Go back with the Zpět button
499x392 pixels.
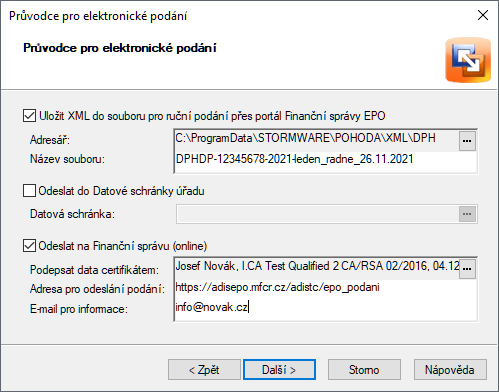(x=204, y=370)
